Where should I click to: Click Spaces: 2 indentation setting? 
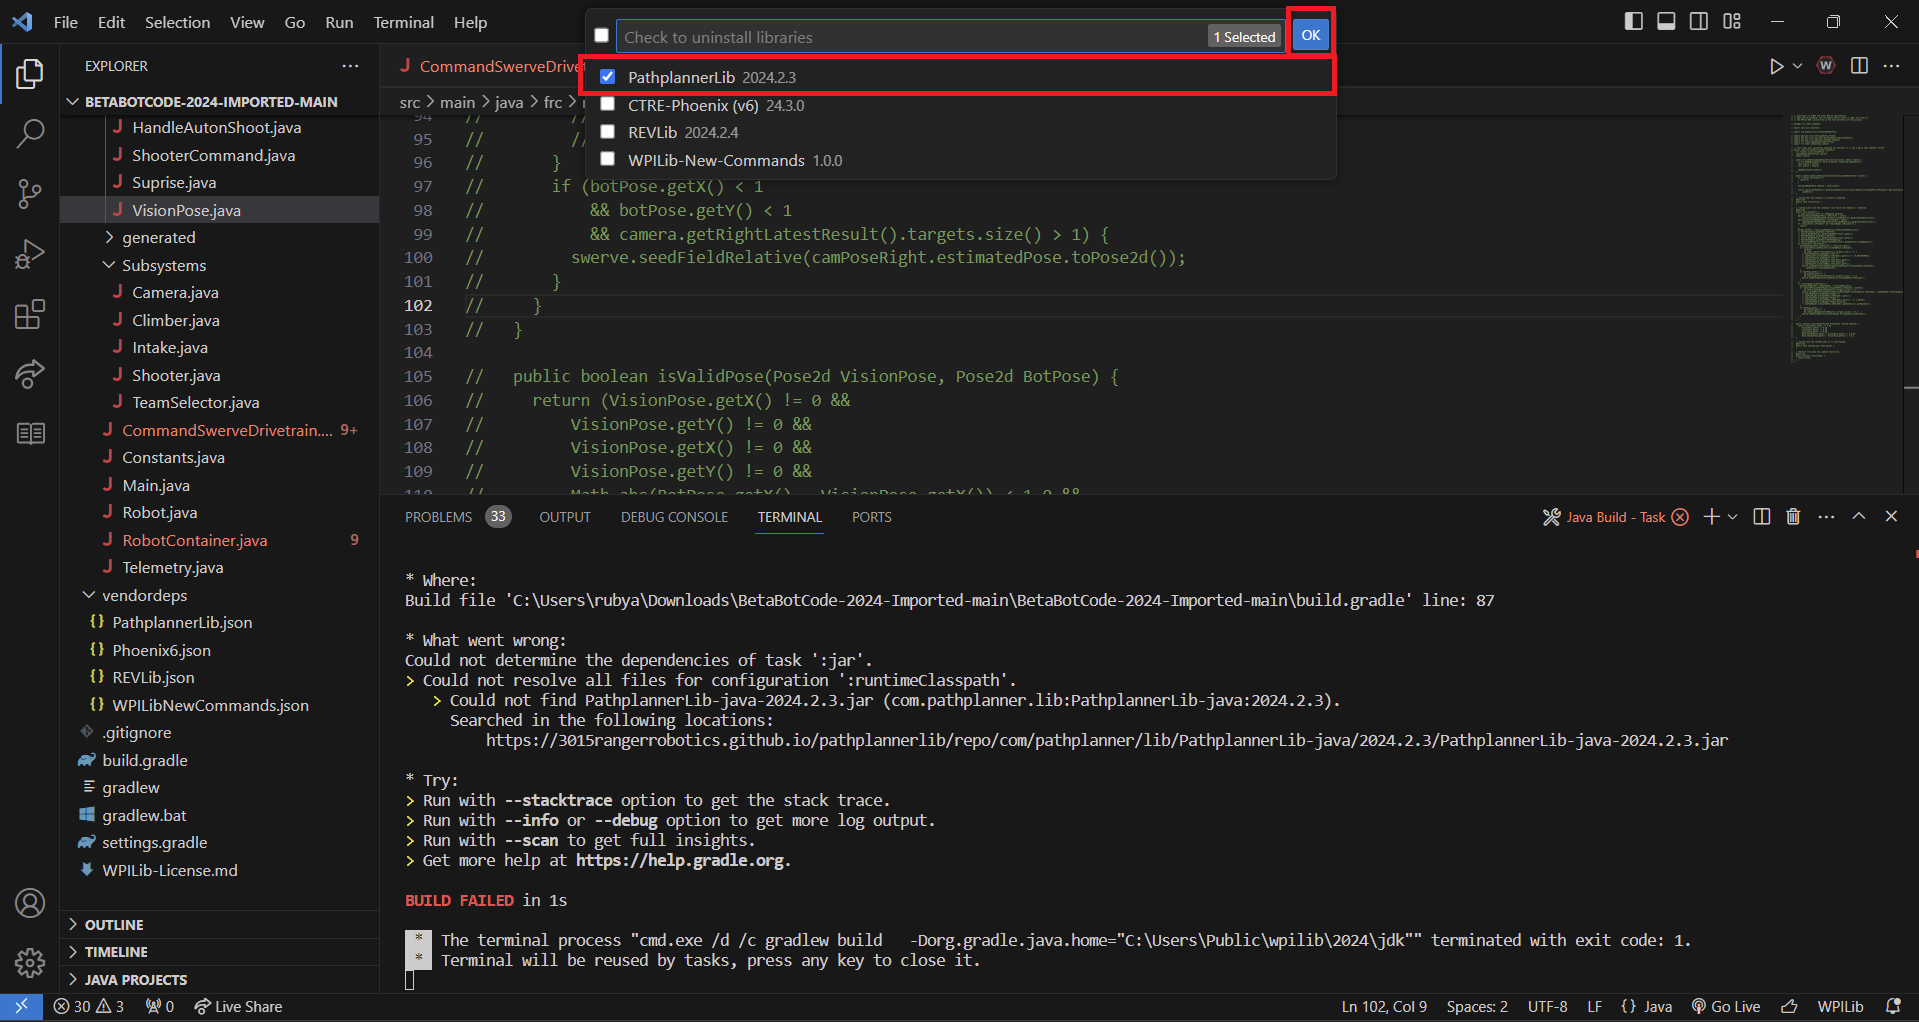(x=1477, y=1007)
